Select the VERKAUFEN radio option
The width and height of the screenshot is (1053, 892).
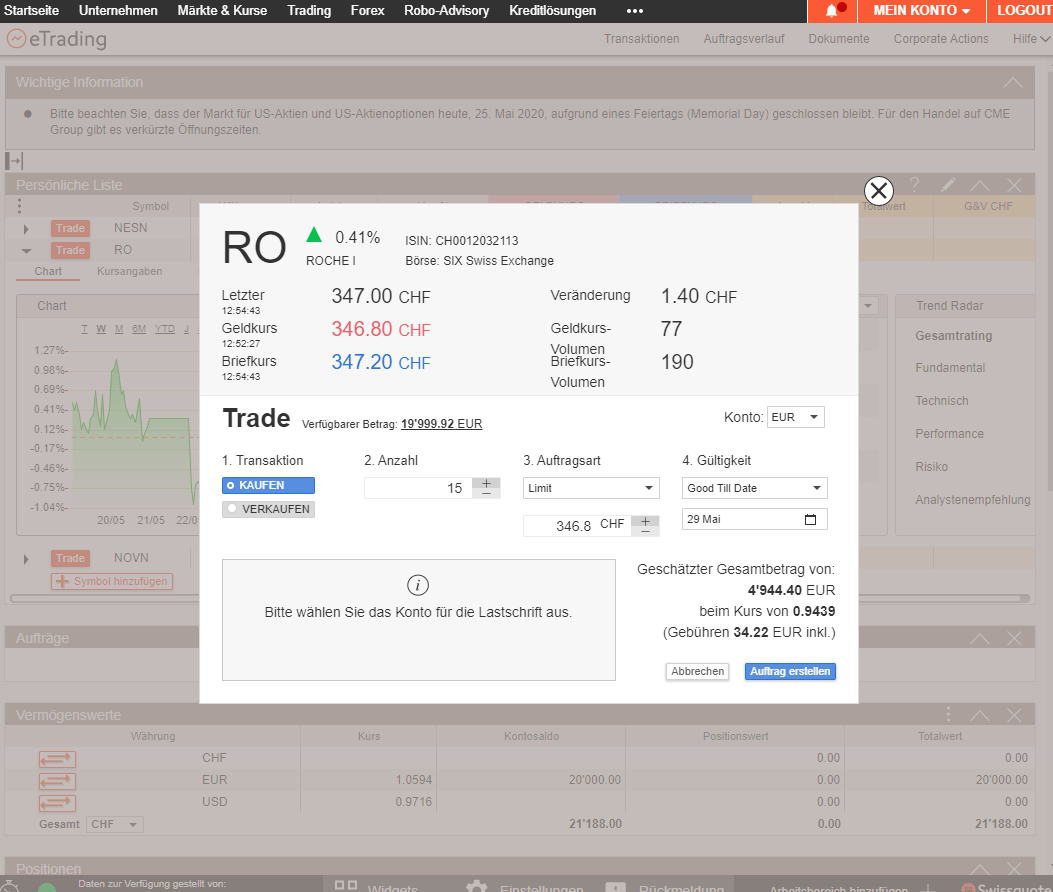(x=268, y=509)
